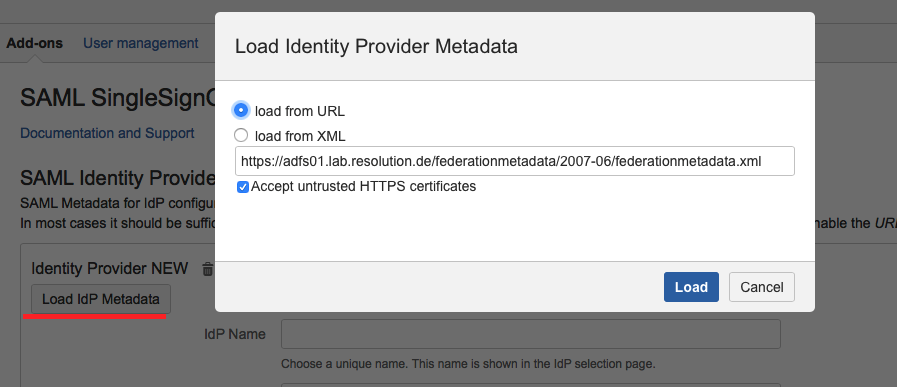The width and height of the screenshot is (897, 387).
Task: Open Documentation and Support link
Action: click(x=107, y=133)
